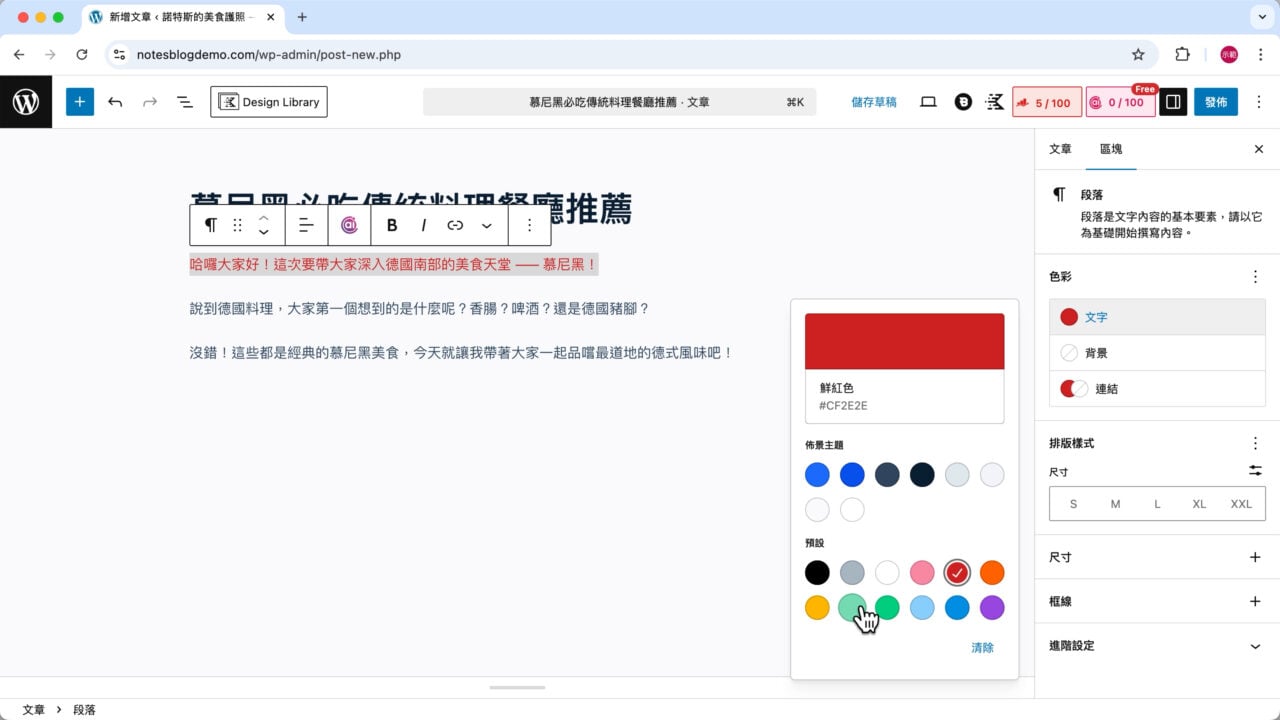The width and height of the screenshot is (1280, 720).
Task: Insert a link using the link icon
Action: (455, 224)
